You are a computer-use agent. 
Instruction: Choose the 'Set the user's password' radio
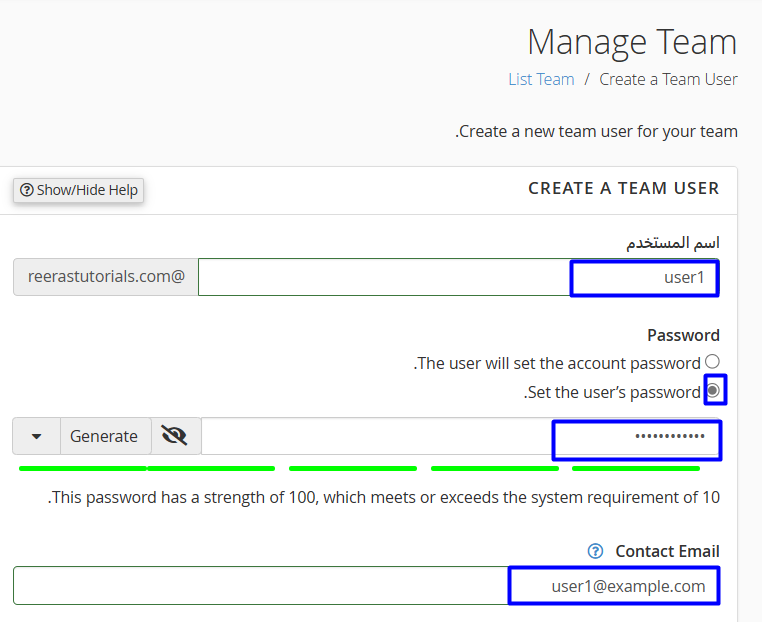(713, 391)
